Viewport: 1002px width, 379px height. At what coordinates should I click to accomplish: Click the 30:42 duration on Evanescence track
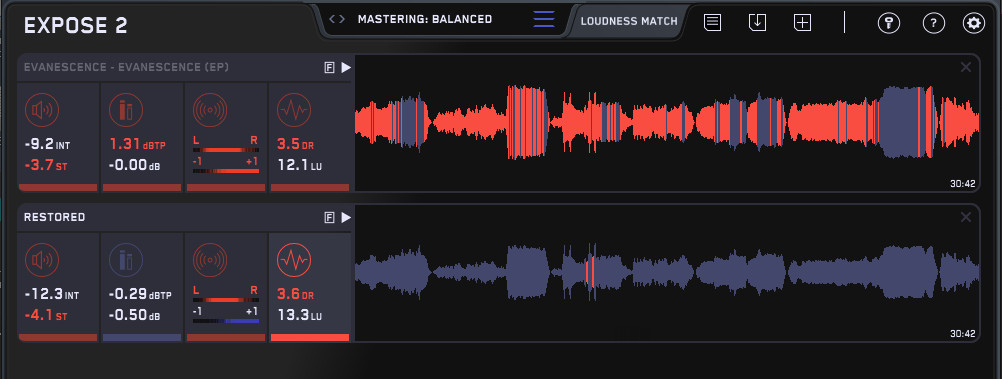click(962, 183)
